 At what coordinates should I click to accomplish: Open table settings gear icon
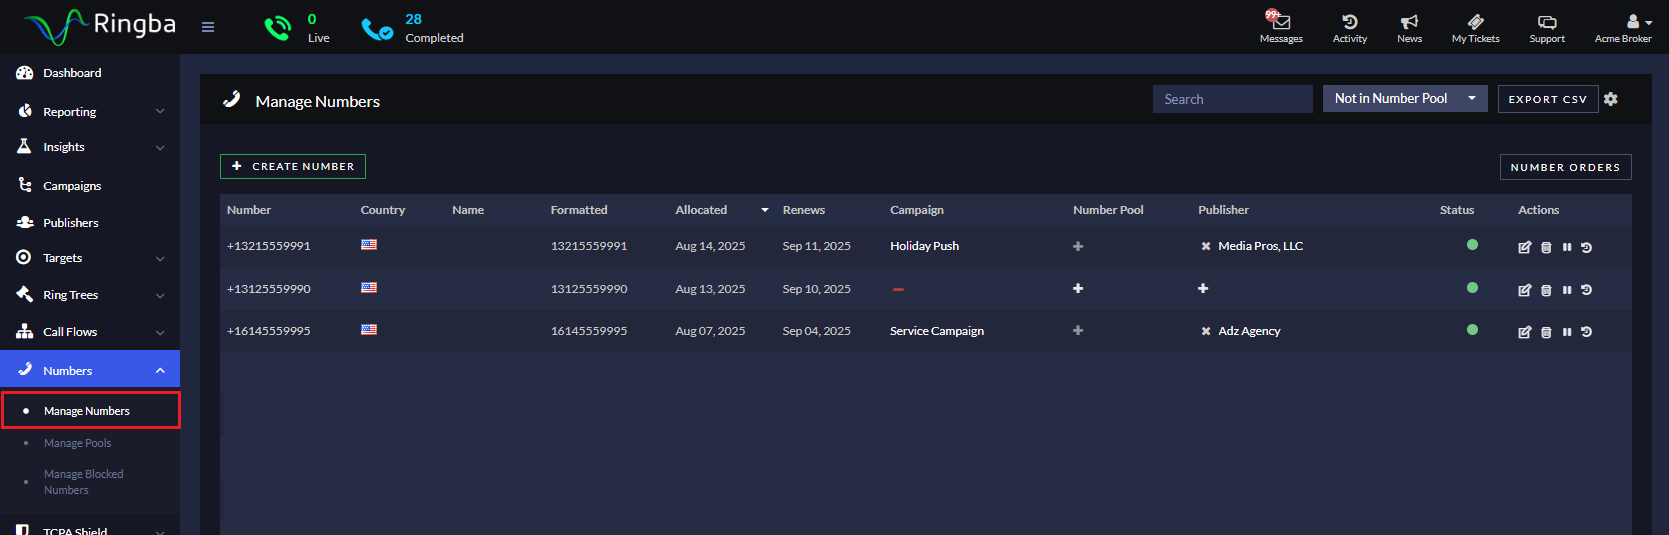(x=1610, y=99)
